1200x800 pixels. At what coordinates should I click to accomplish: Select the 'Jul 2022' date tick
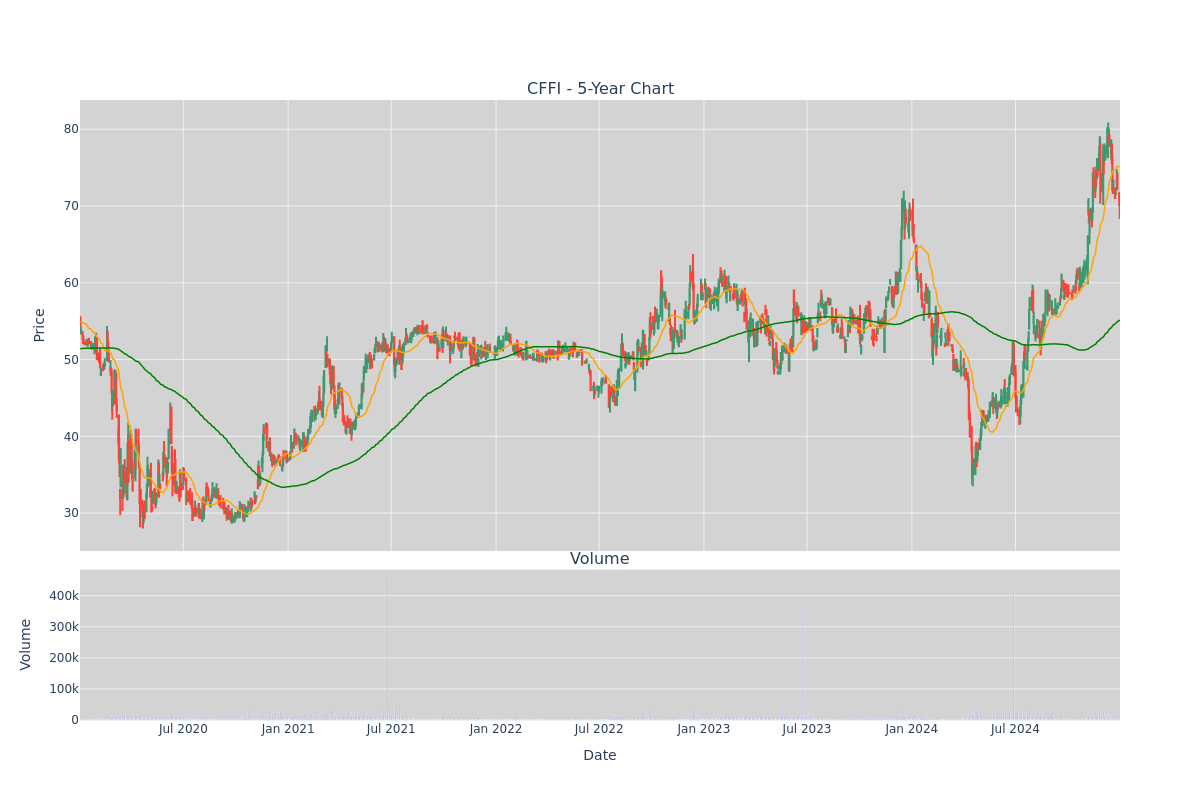[x=599, y=729]
